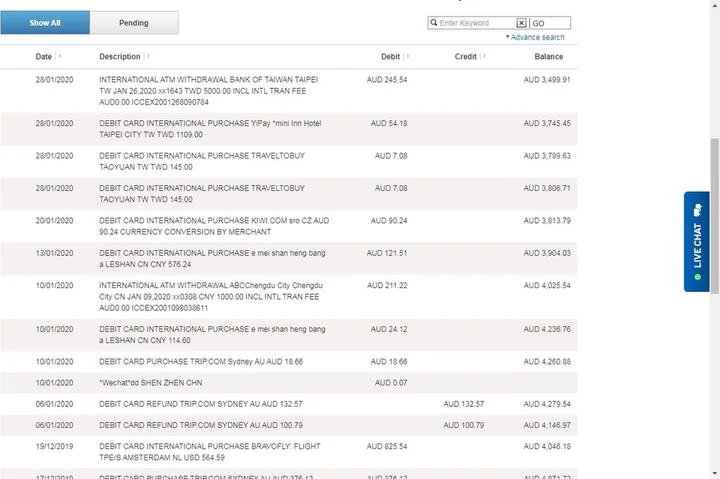This screenshot has width=720, height=479.
Task: Open the Advance search link
Action: pyautogui.click(x=537, y=37)
